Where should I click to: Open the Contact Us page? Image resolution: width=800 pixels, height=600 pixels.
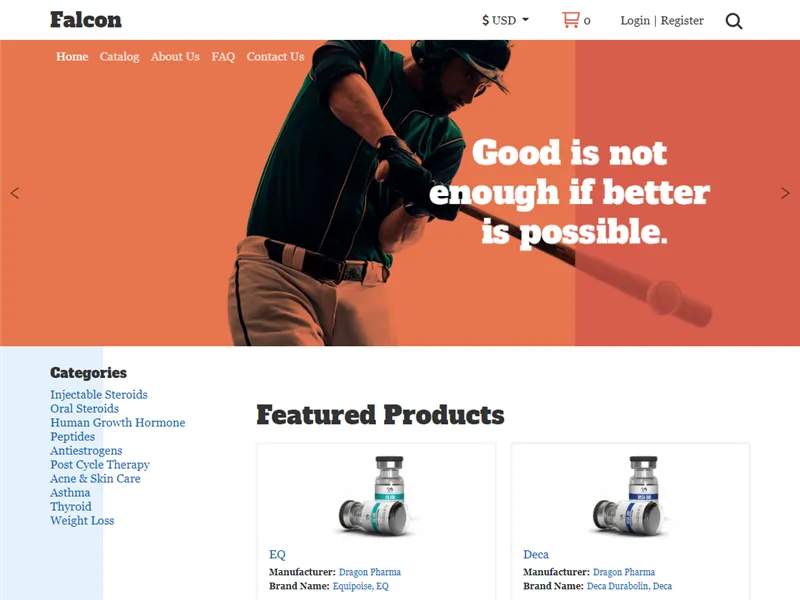click(276, 56)
